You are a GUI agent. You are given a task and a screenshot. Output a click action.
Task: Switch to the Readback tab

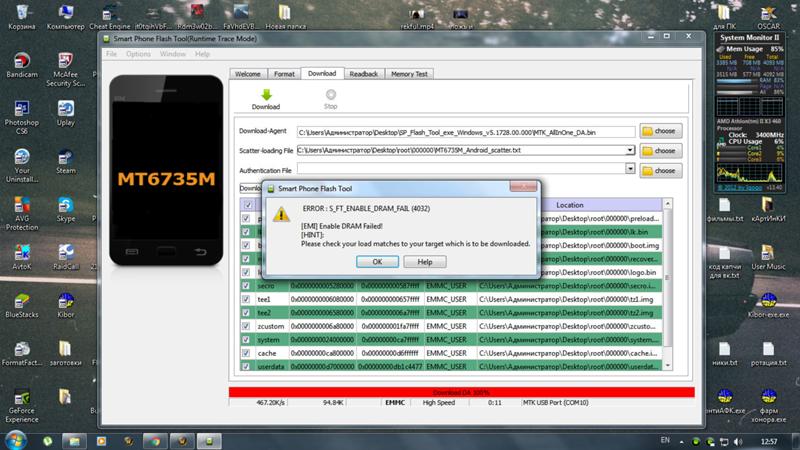pyautogui.click(x=364, y=74)
